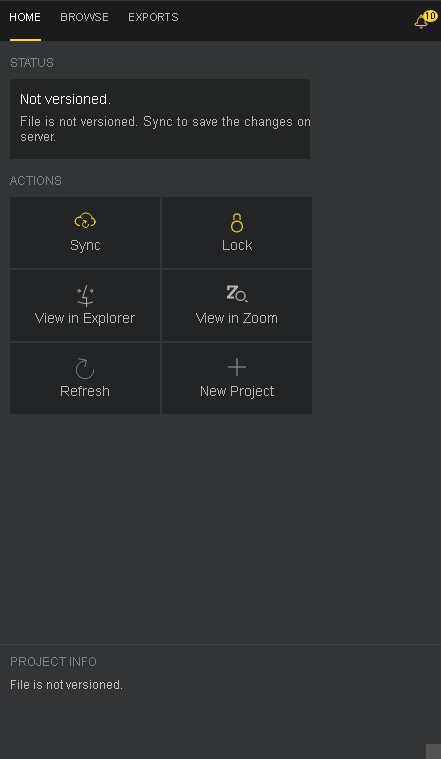Open the EXPORTS tab

[x=153, y=17]
